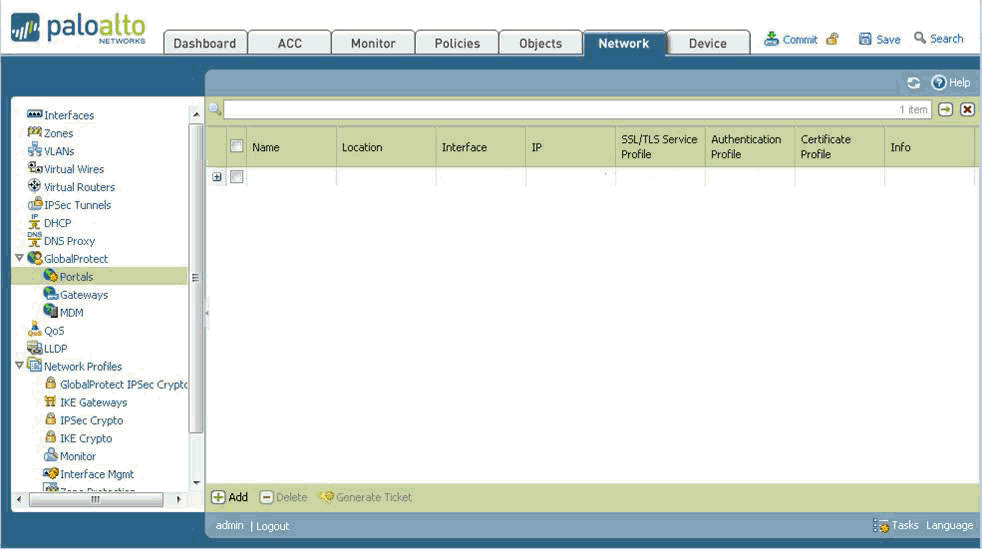Collapse the Network Profiles tree node
Screen dimensions: 982x549
coord(19,366)
